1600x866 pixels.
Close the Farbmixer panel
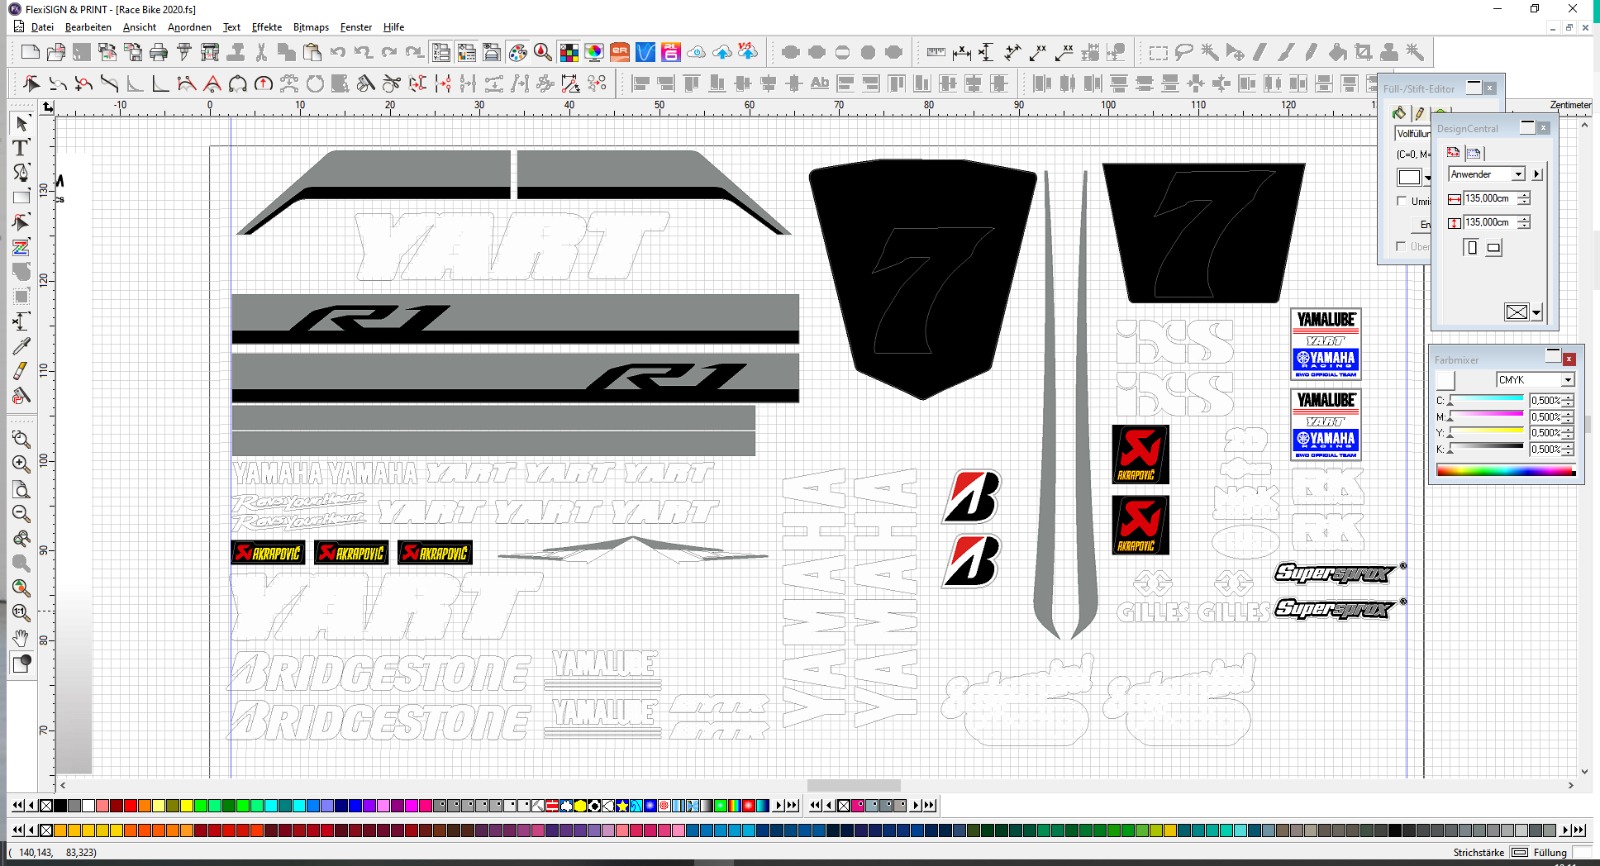point(1569,359)
